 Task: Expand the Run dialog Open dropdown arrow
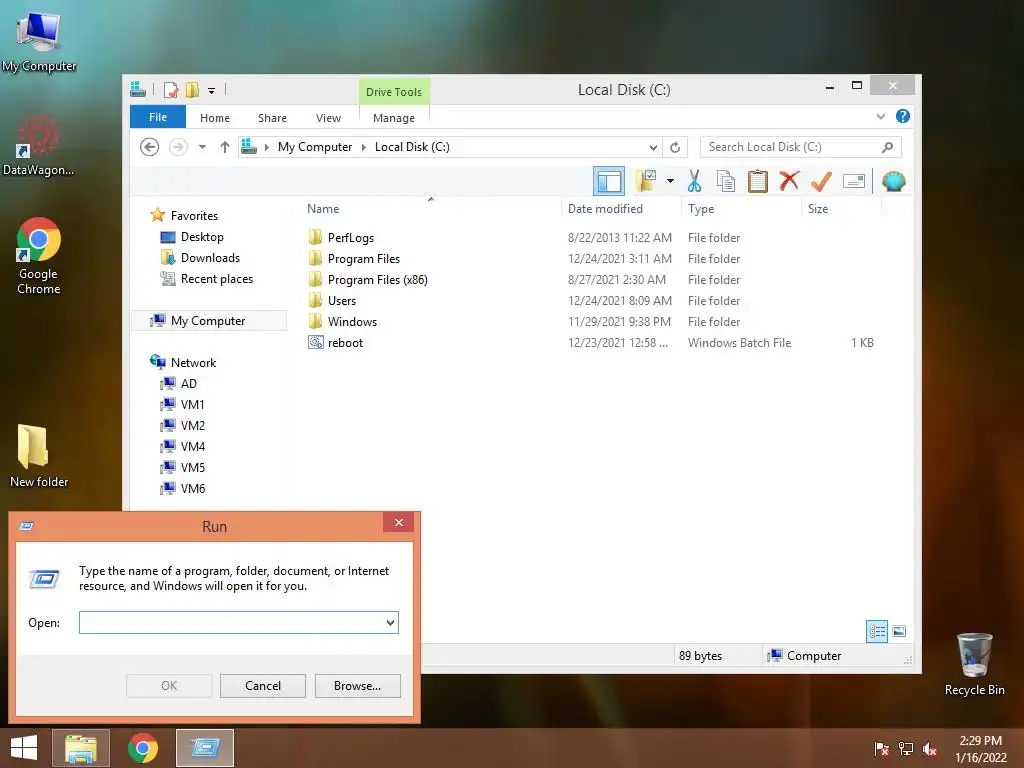click(390, 622)
